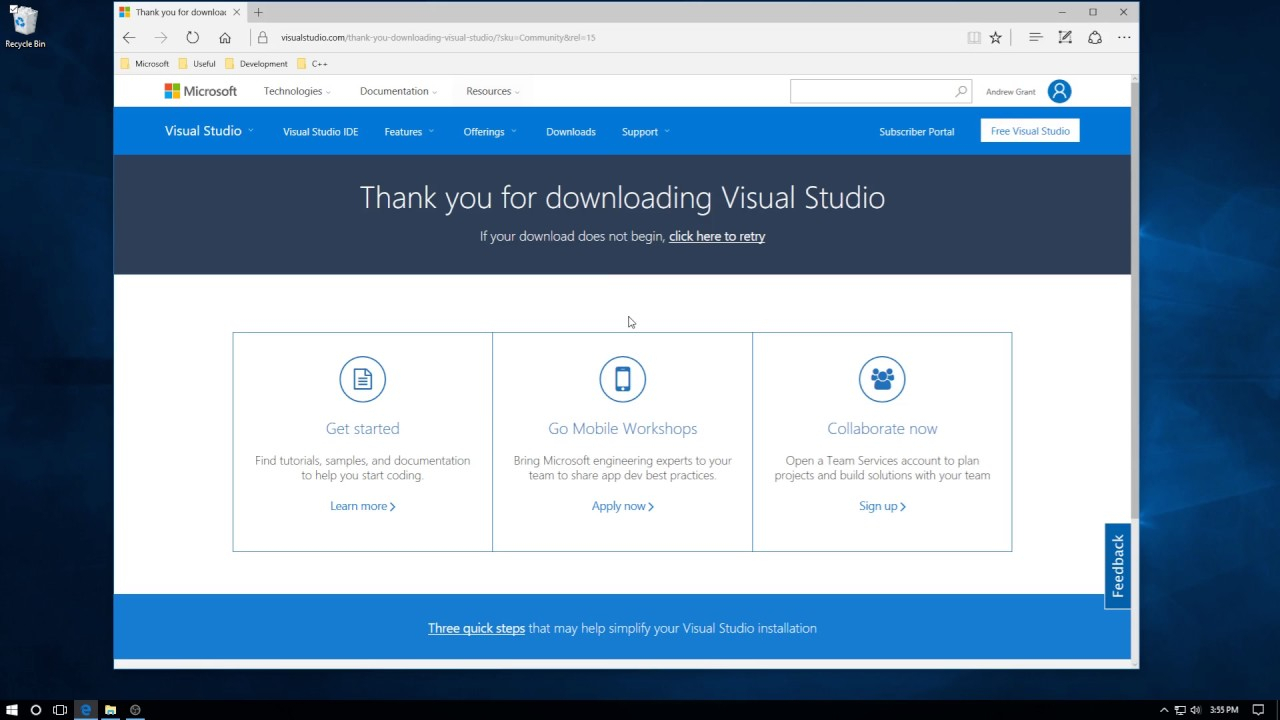The width and height of the screenshot is (1280, 720).
Task: Click the Collaborate now people icon
Action: point(882,379)
